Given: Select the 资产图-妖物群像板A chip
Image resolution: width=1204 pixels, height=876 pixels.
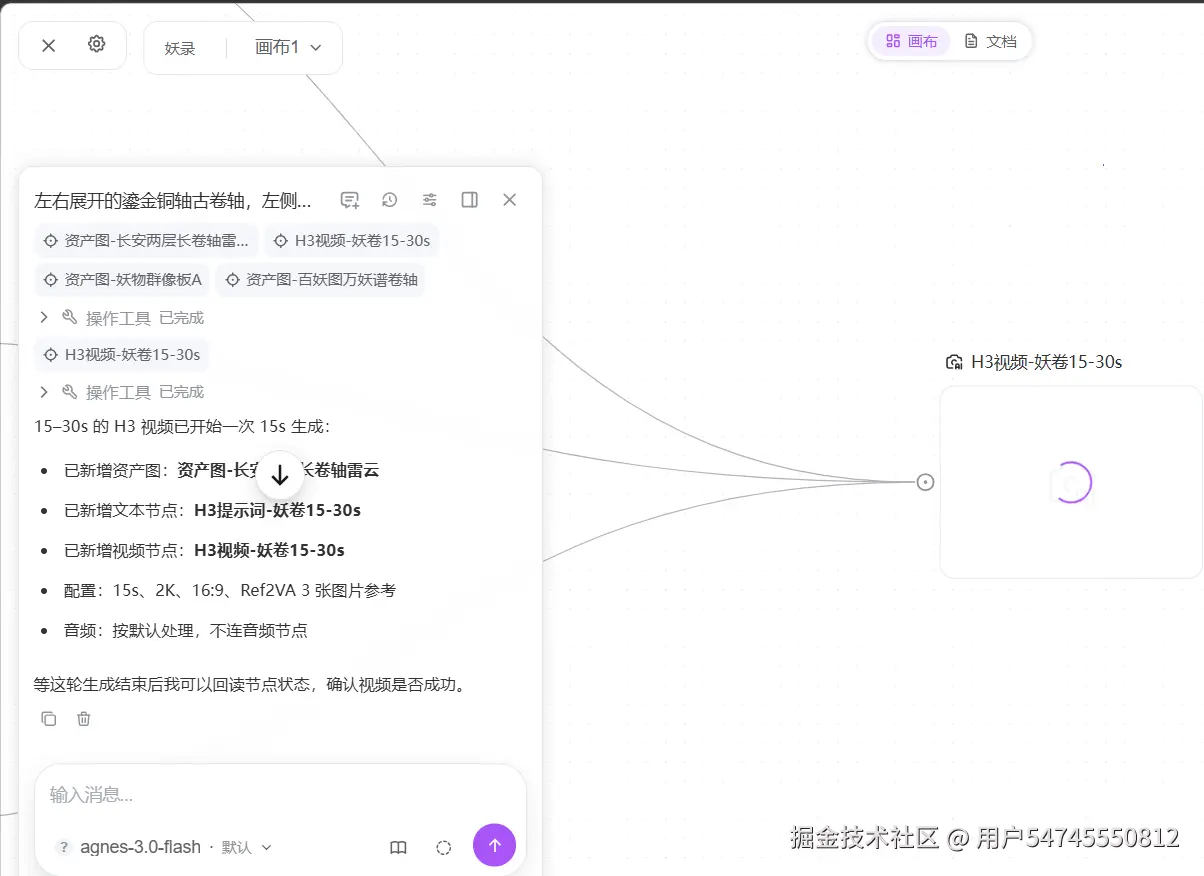Looking at the screenshot, I should point(122,280).
